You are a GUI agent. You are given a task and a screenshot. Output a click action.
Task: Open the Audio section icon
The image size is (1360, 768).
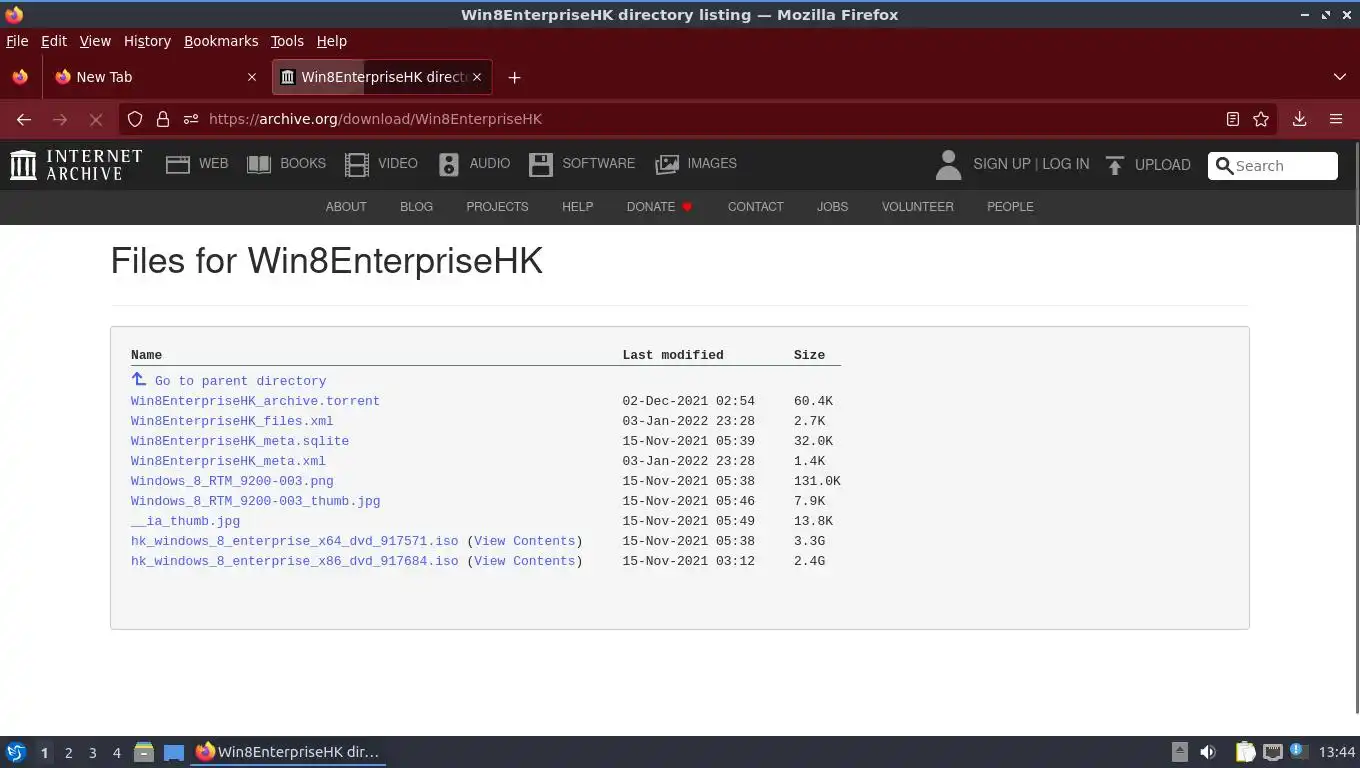[449, 165]
